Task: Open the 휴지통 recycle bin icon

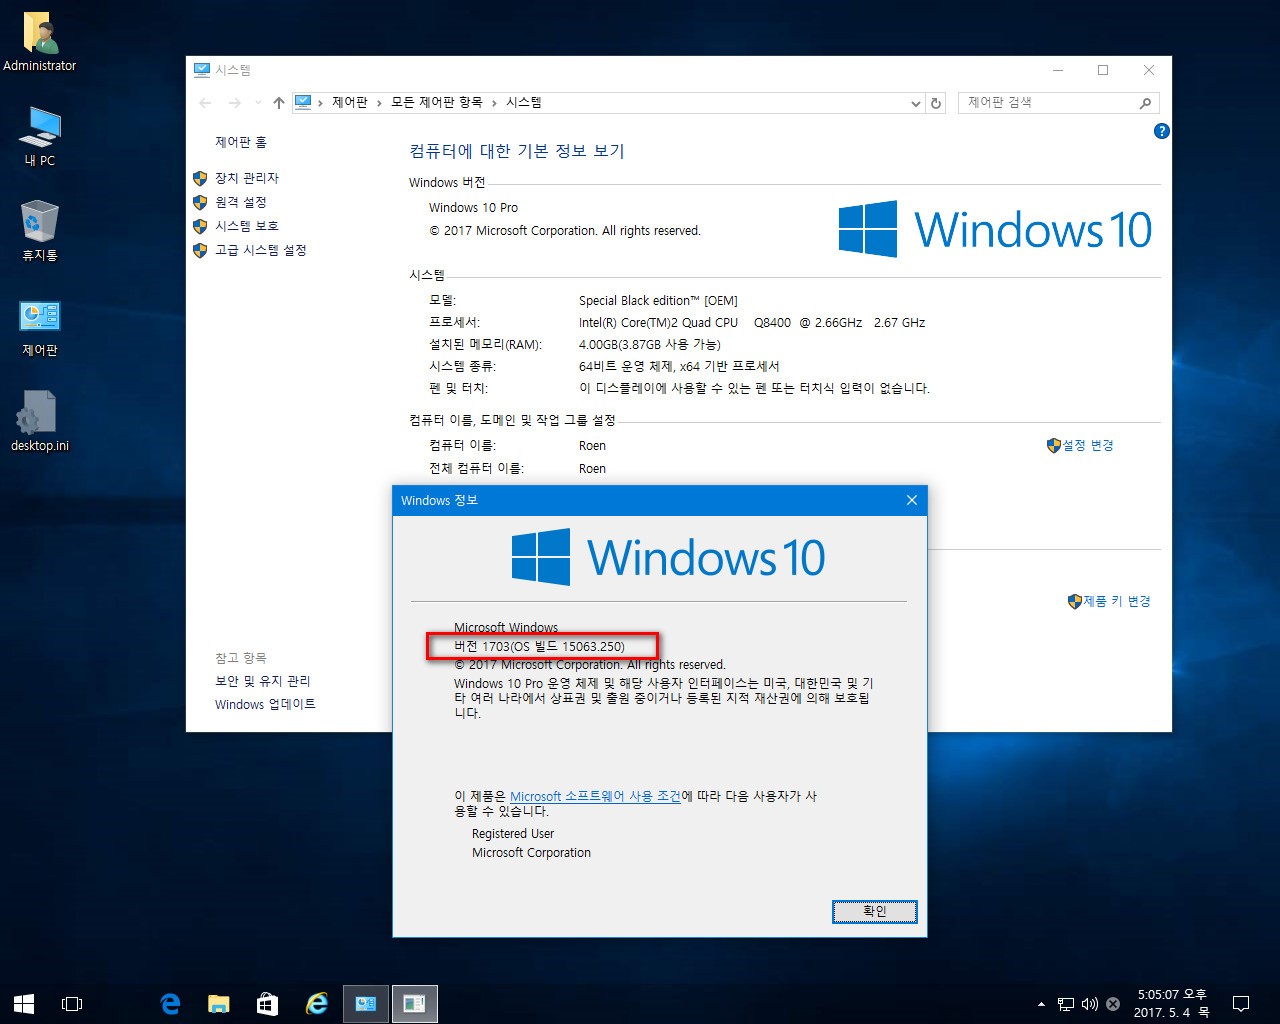Action: (40, 231)
